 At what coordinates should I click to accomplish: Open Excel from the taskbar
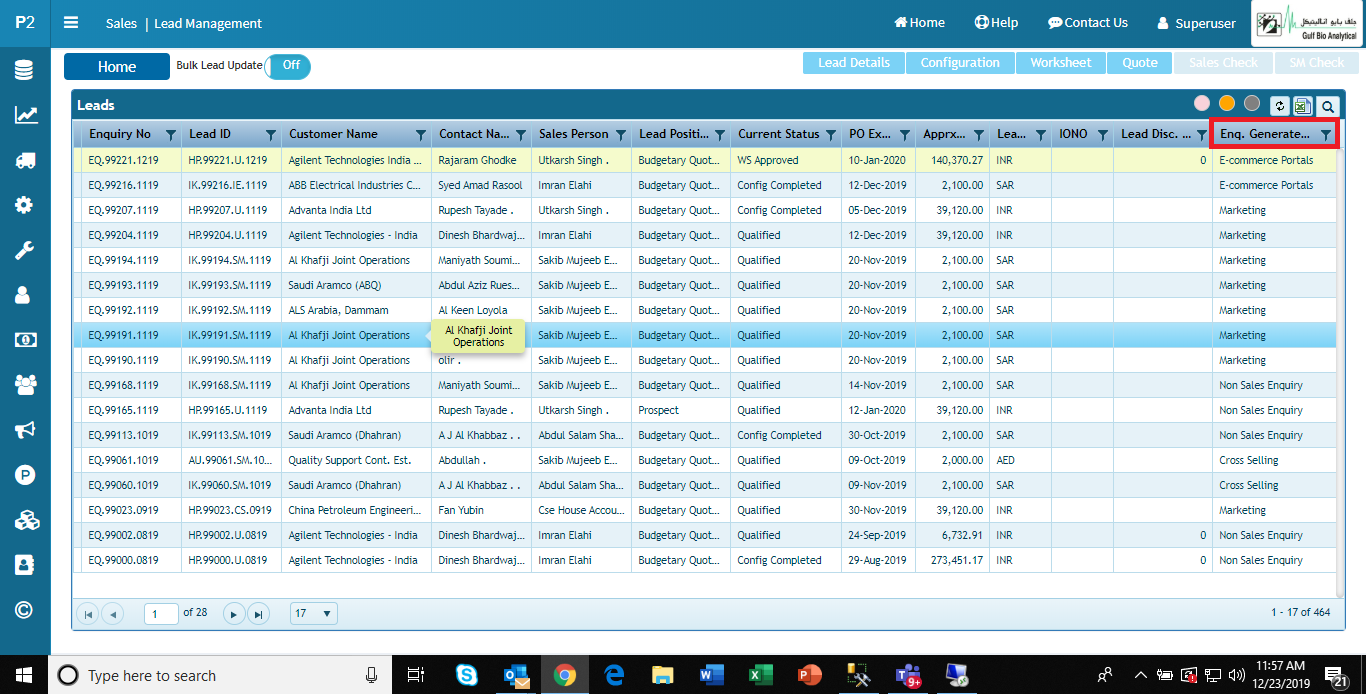coord(761,675)
